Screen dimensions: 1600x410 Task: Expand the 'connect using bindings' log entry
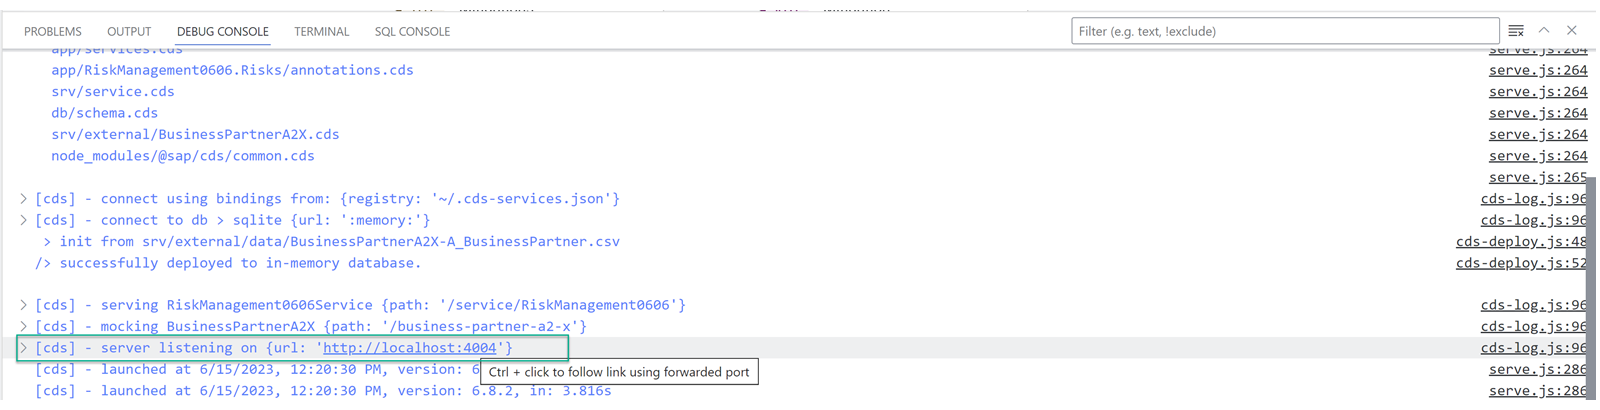[23, 199]
